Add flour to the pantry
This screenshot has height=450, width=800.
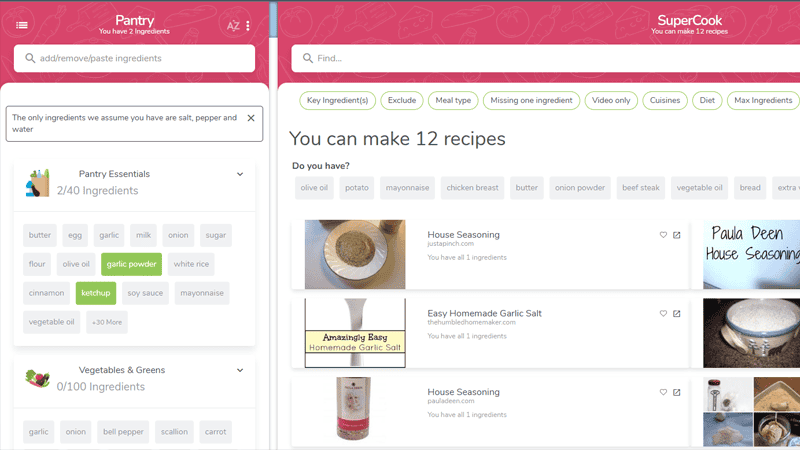click(x=37, y=264)
